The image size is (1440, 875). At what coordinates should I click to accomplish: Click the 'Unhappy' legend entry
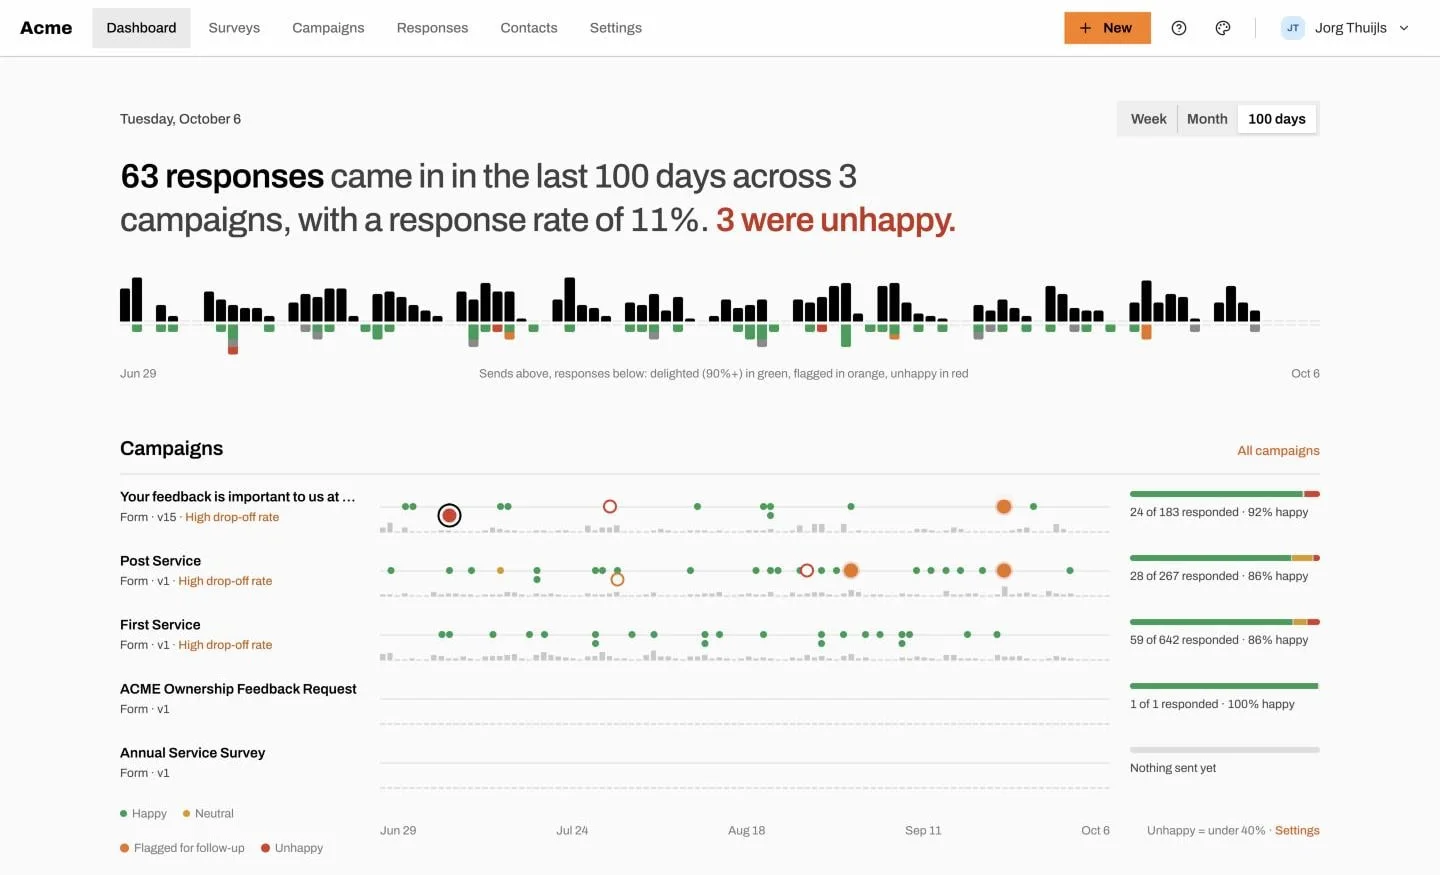(292, 848)
